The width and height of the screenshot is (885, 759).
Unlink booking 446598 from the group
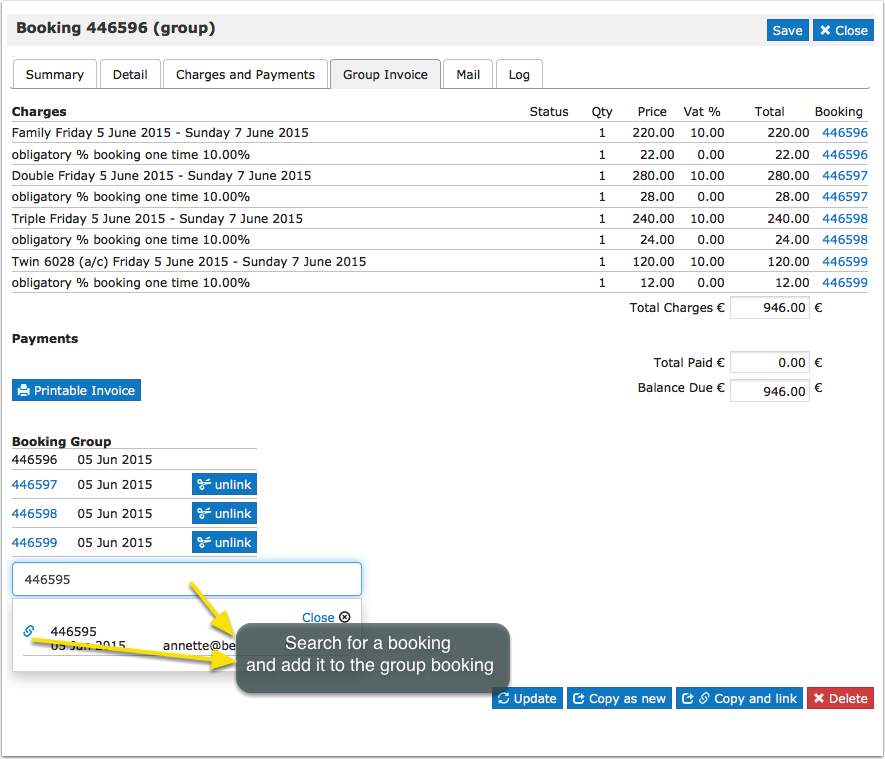click(224, 514)
